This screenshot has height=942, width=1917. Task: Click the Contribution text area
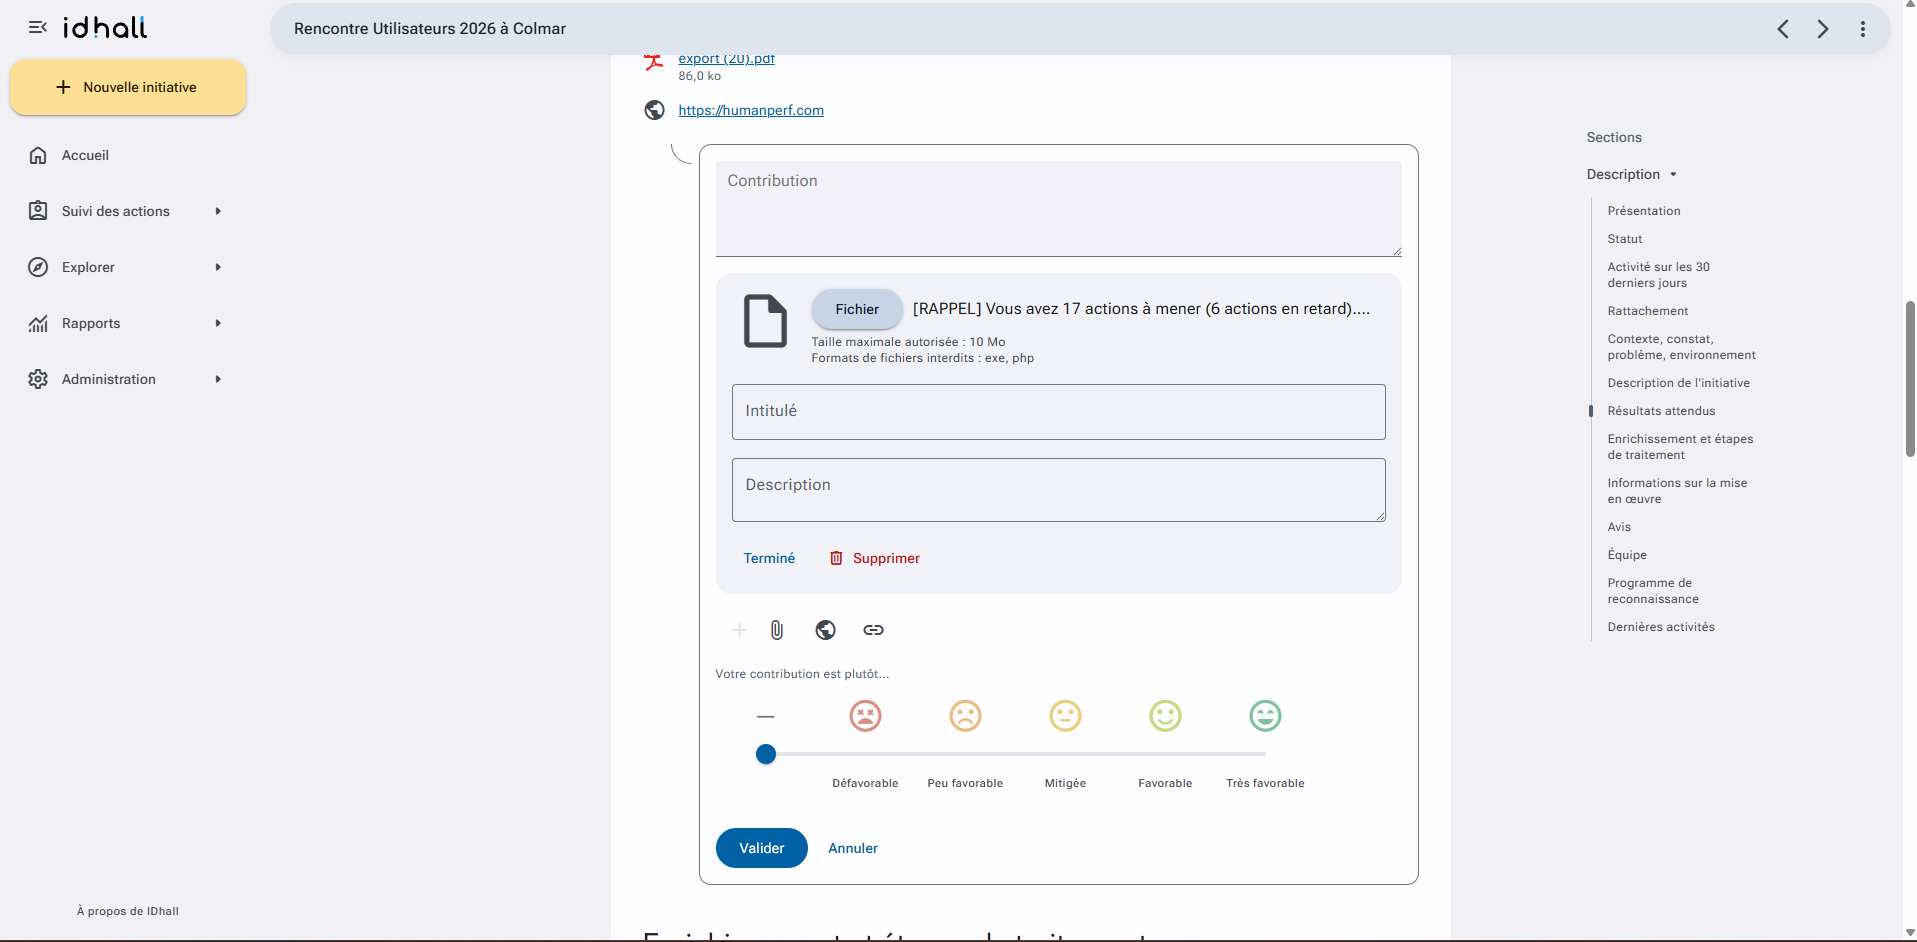coord(1058,209)
